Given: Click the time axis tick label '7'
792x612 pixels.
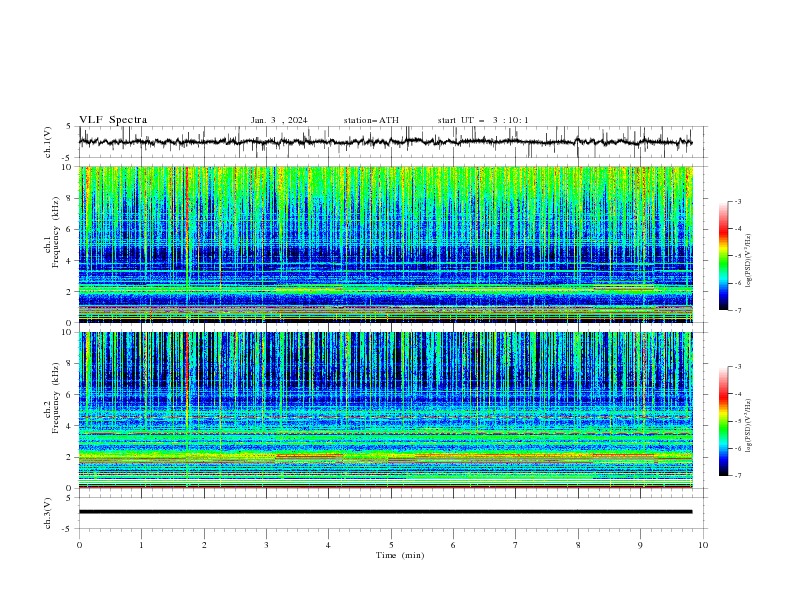Looking at the screenshot, I should pyautogui.click(x=516, y=545).
